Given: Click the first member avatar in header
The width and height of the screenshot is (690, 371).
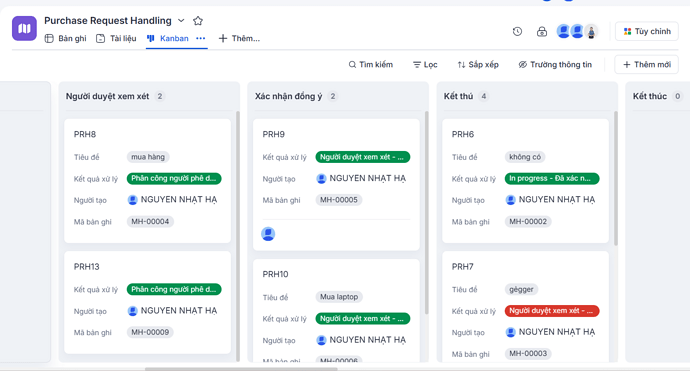Looking at the screenshot, I should point(563,31).
